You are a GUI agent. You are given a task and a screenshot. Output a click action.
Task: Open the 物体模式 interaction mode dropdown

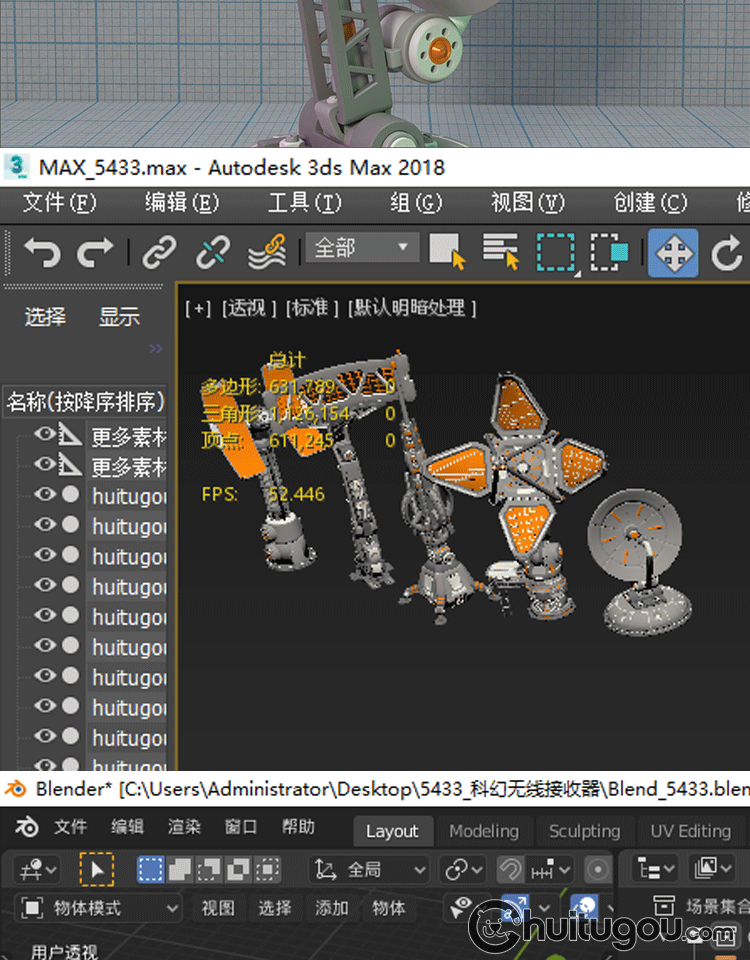point(98,907)
